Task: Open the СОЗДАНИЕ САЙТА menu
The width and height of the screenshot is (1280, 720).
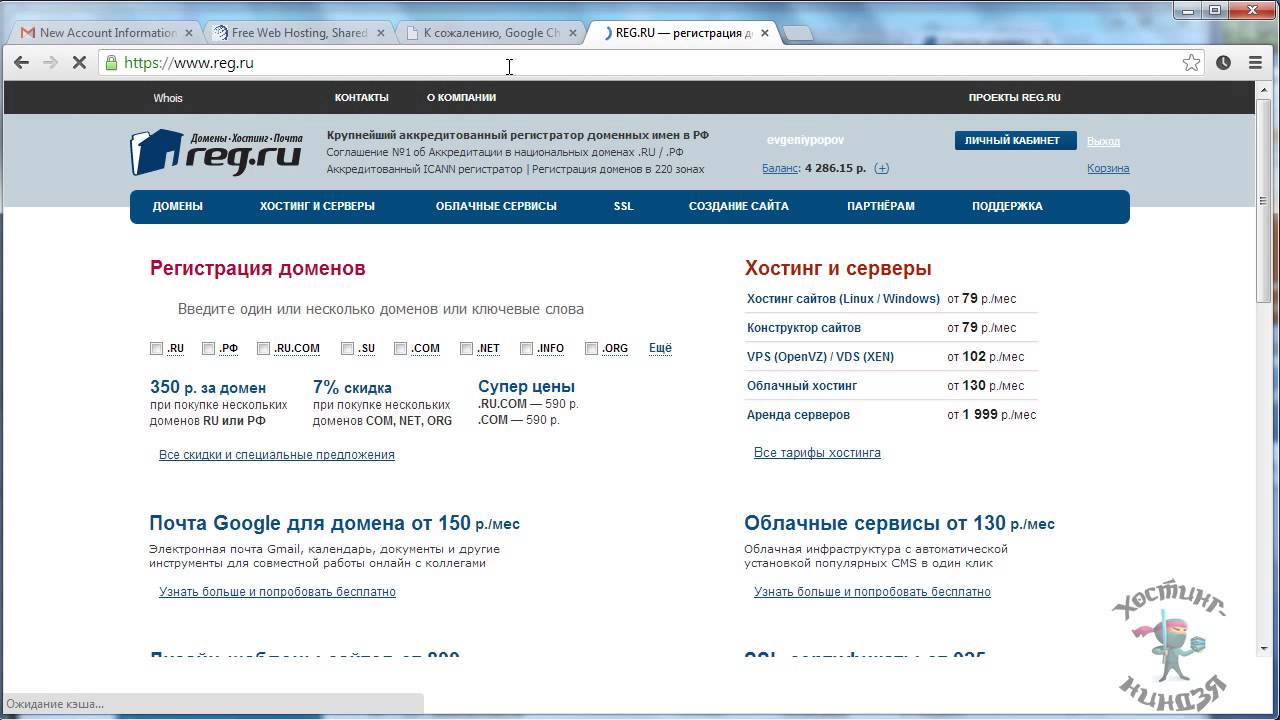Action: tap(739, 206)
